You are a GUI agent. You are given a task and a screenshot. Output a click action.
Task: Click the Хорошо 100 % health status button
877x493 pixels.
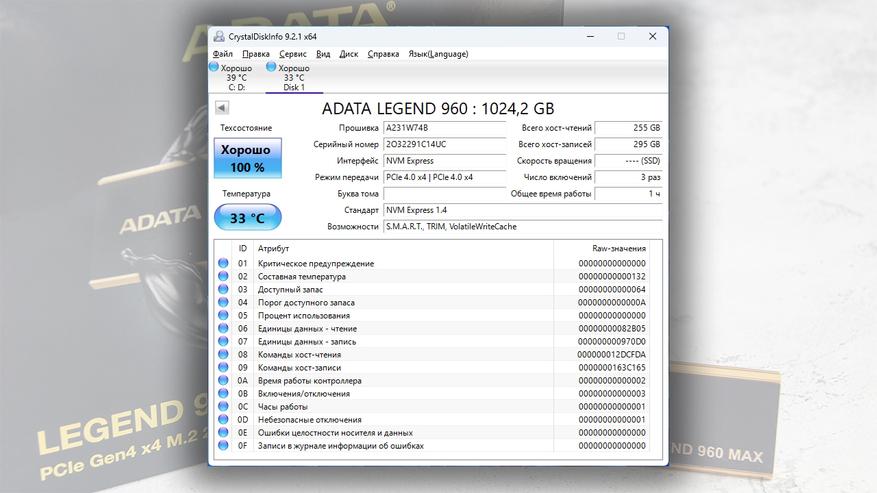[x=247, y=158]
